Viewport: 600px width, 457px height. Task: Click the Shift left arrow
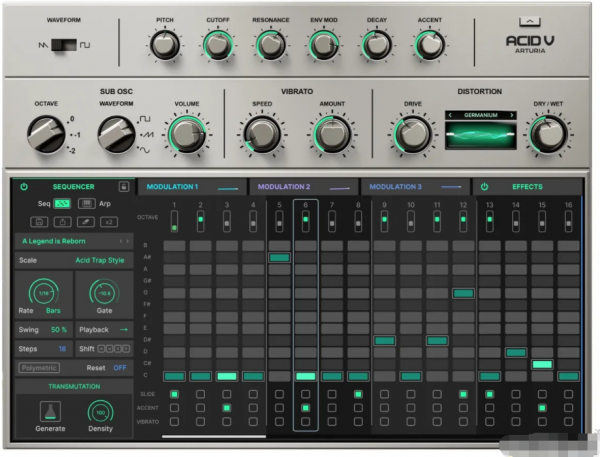click(118, 349)
